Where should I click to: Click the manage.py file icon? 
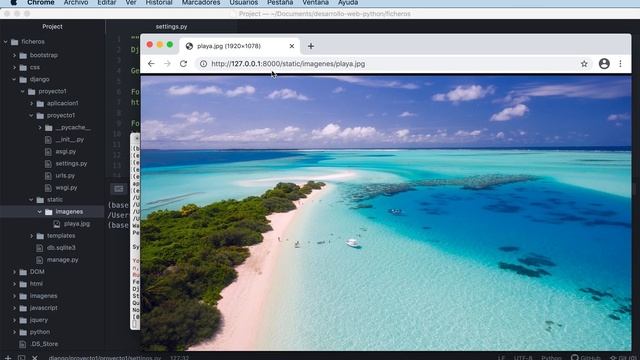[x=40, y=260]
